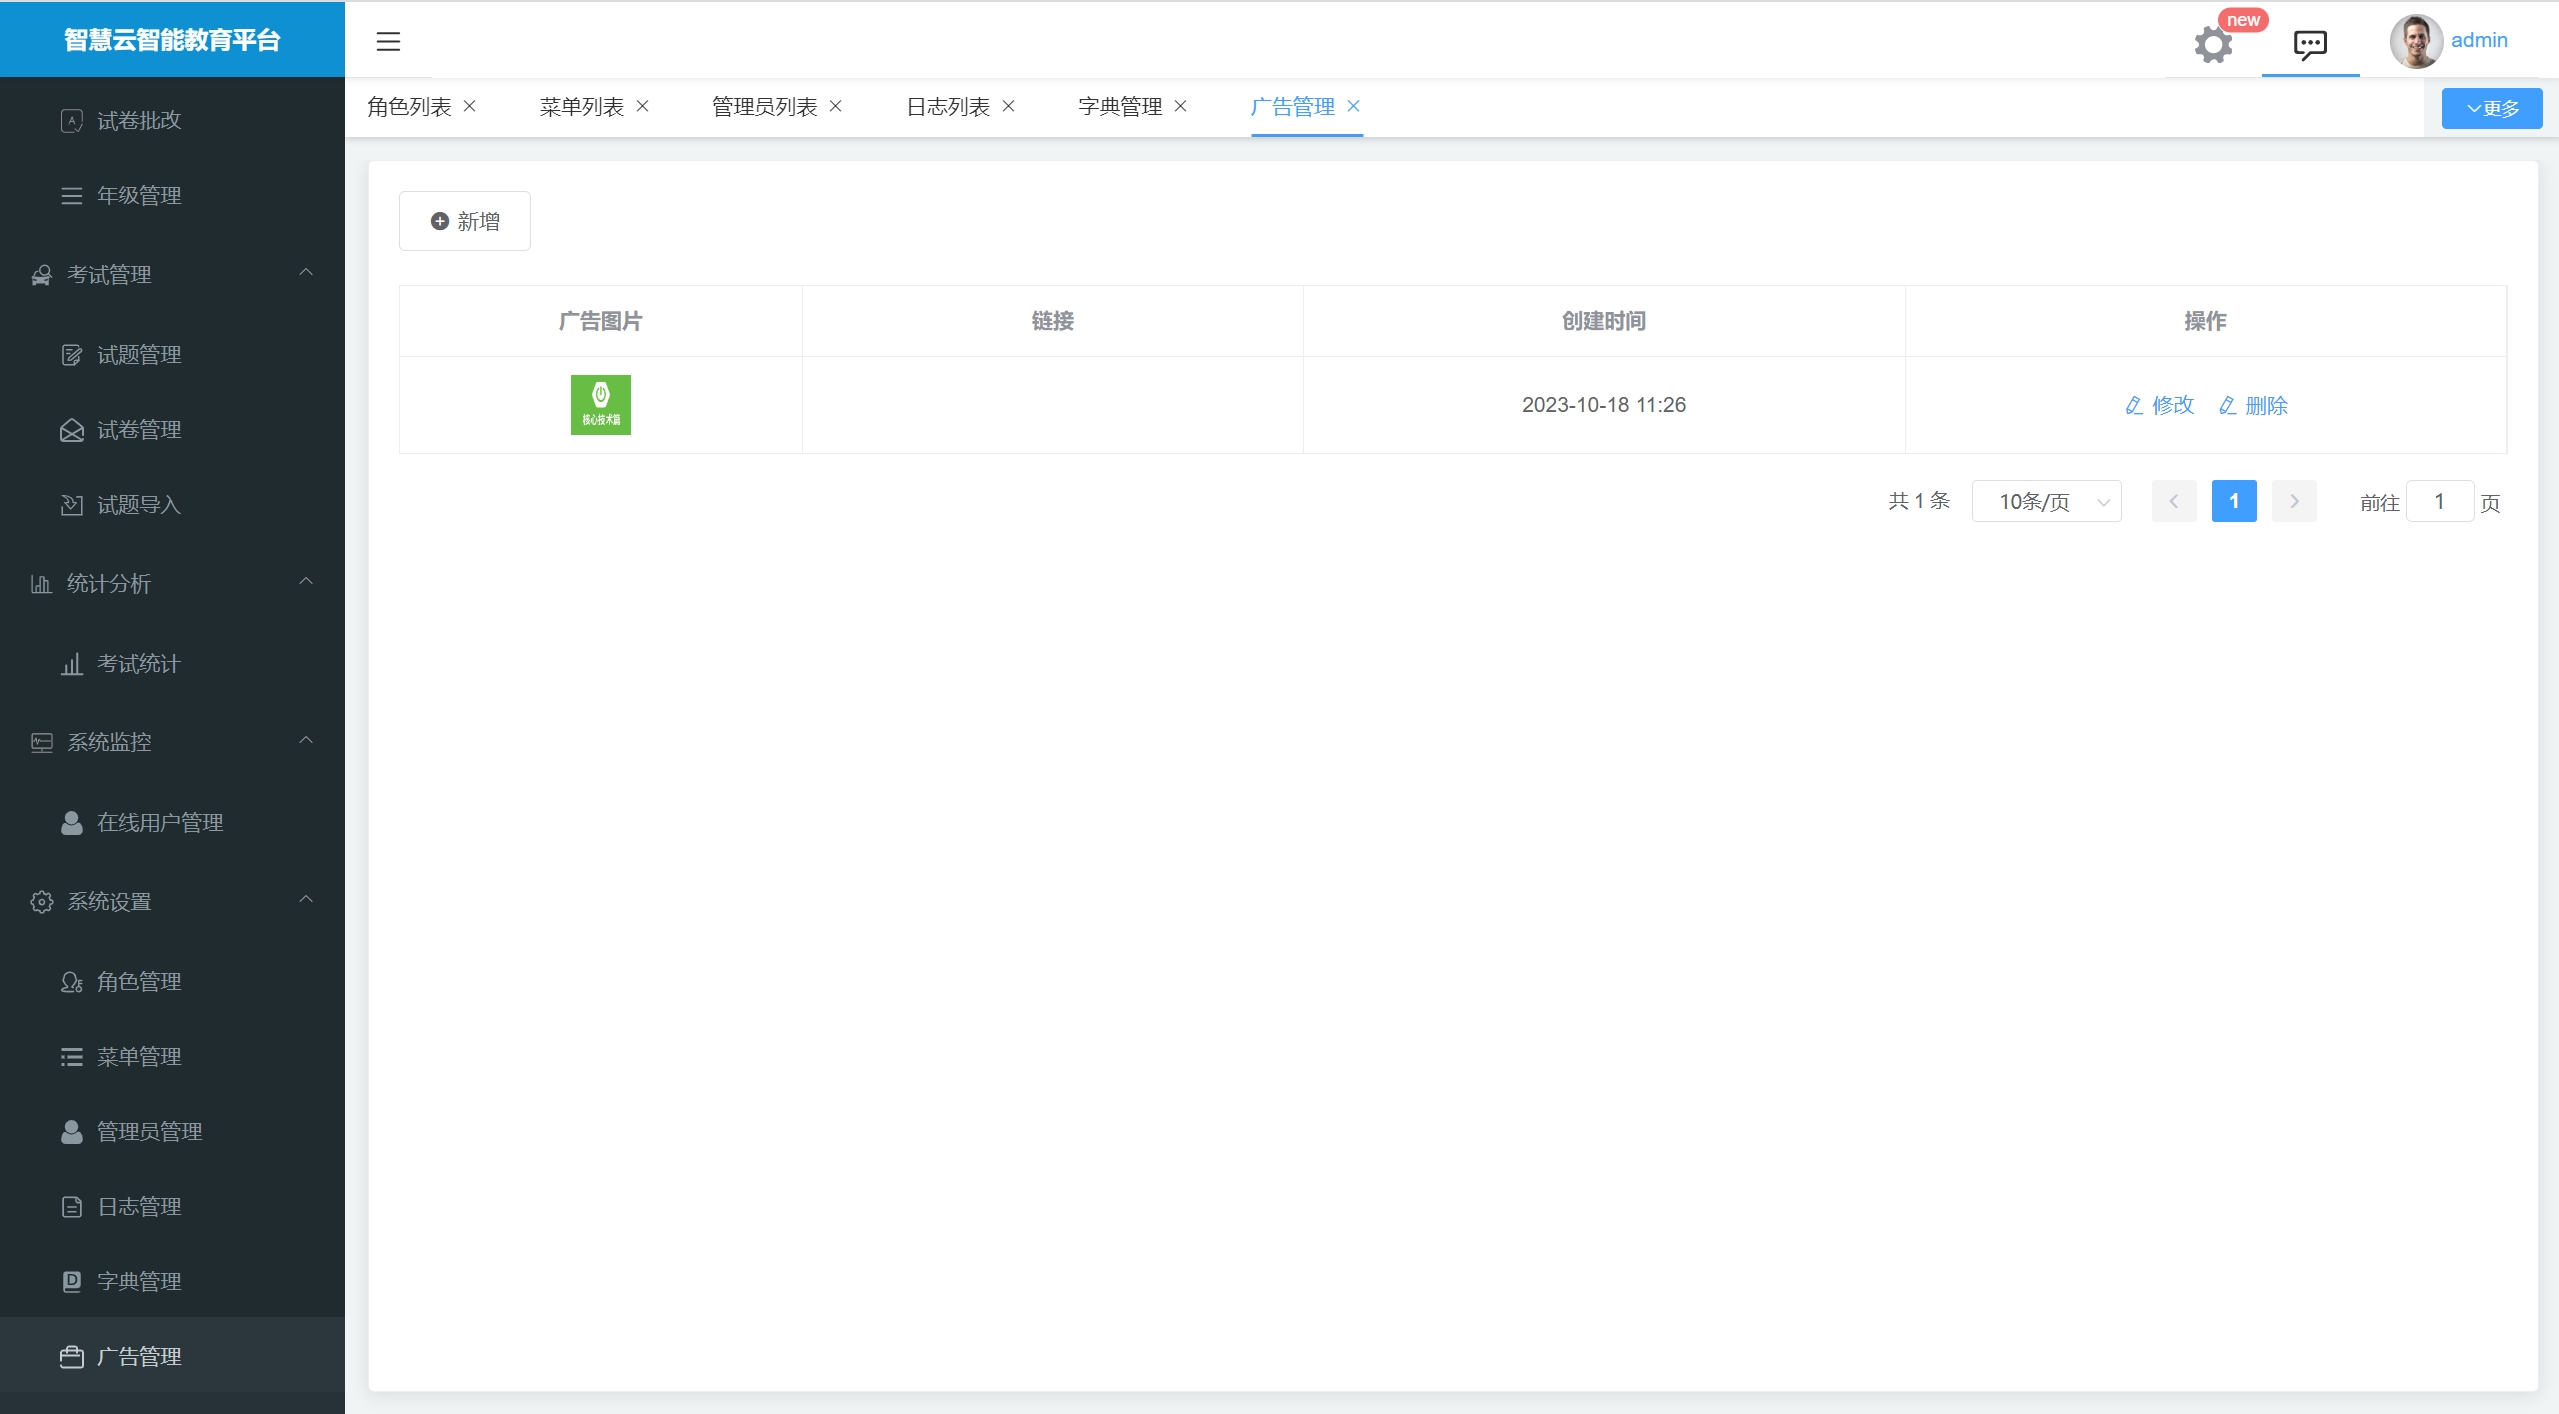Screen dimensions: 2559x1414
Task: Click the admin user avatar
Action: coord(2415,41)
